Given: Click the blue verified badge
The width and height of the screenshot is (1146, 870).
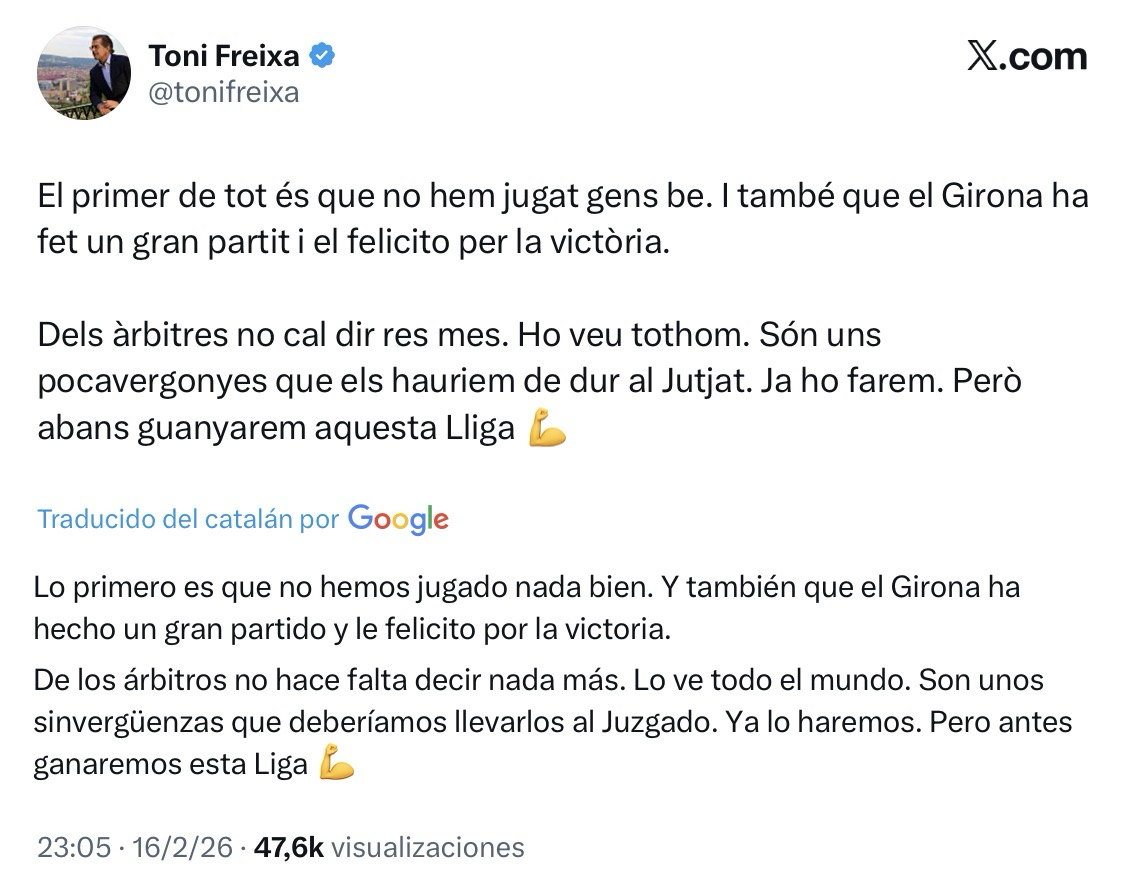Looking at the screenshot, I should [x=321, y=56].
